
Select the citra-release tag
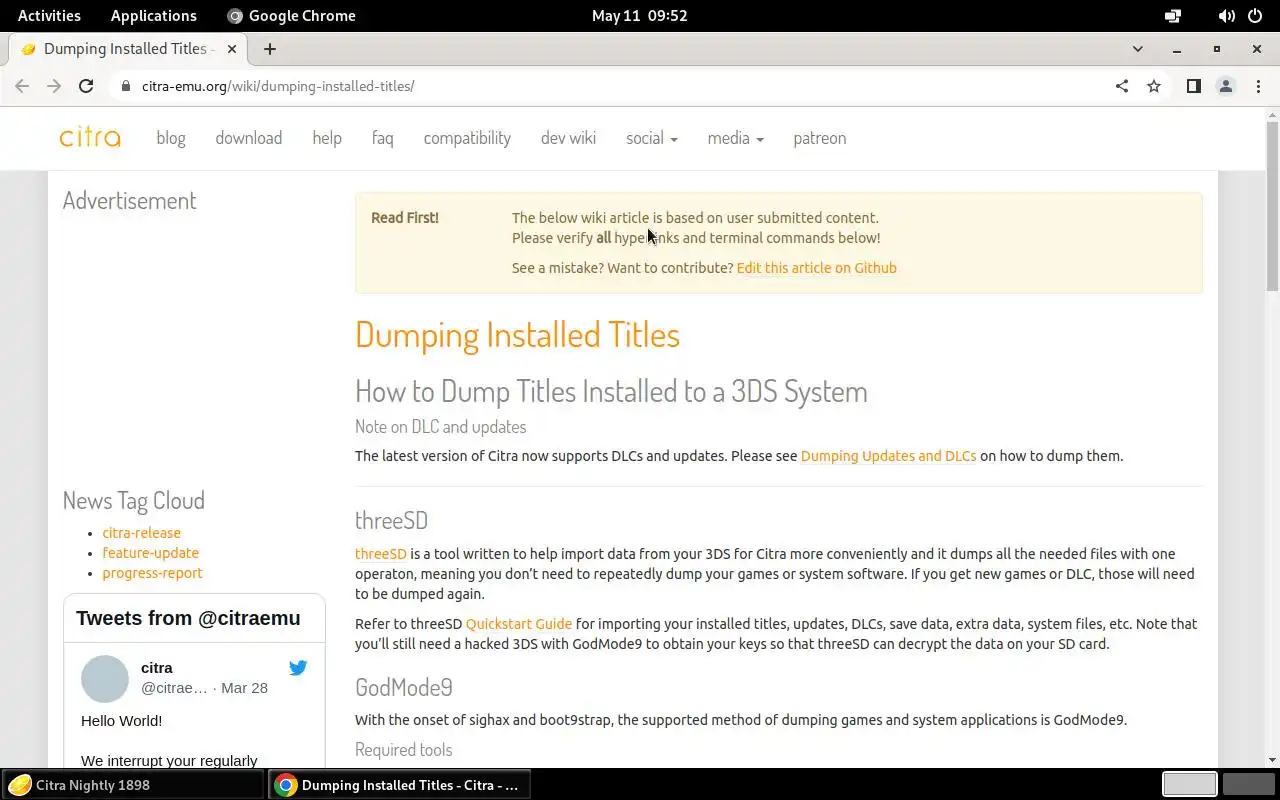coord(142,533)
